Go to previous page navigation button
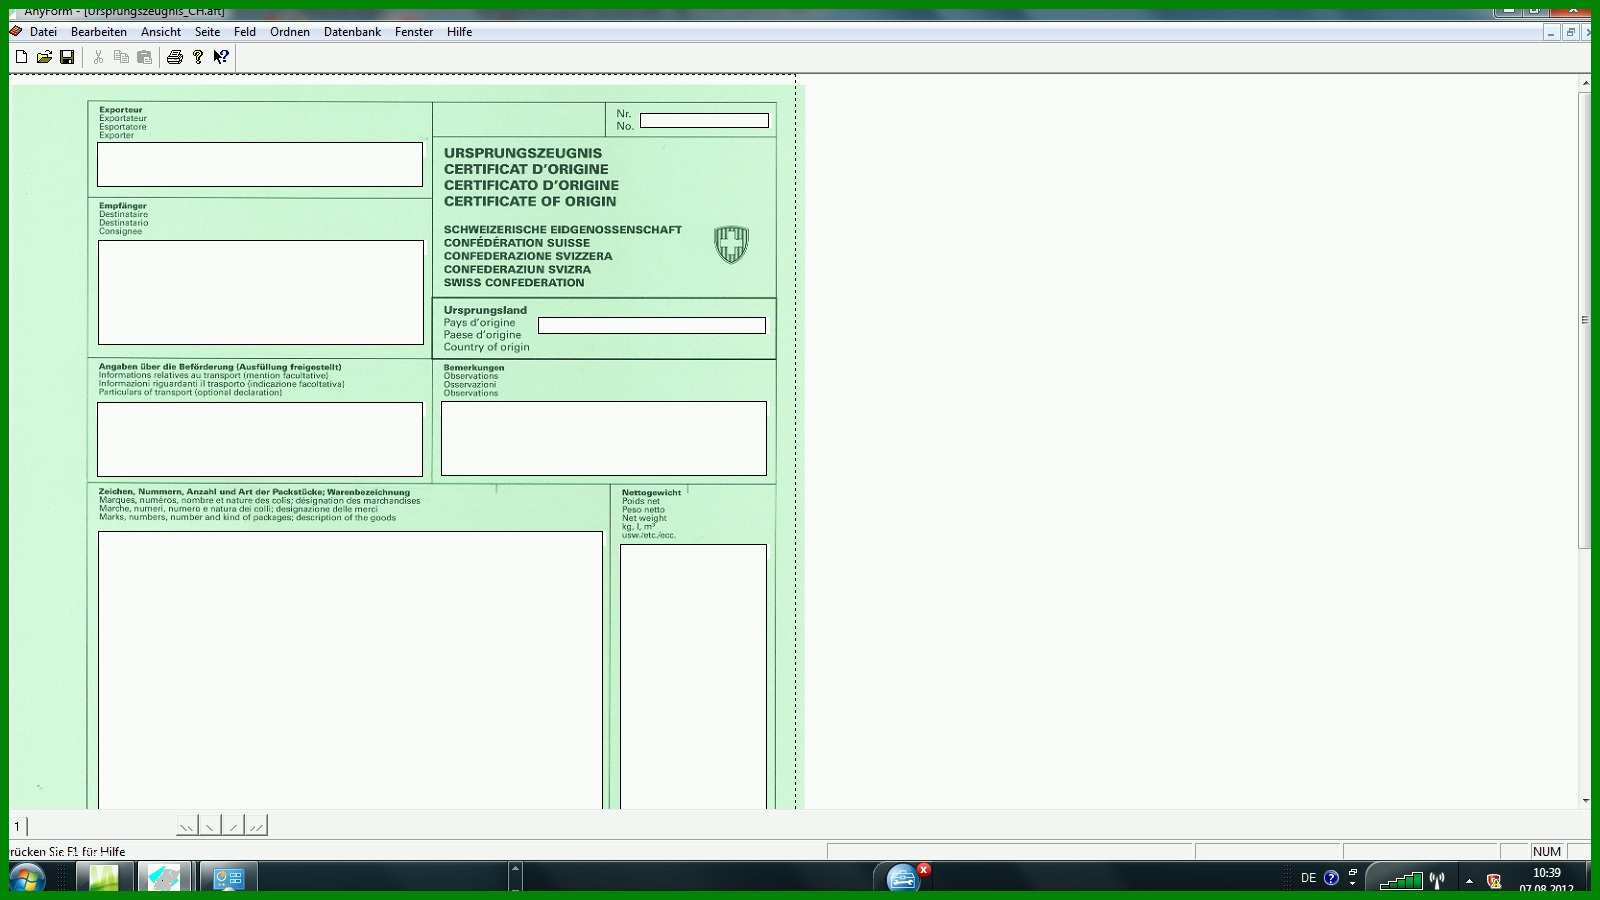The image size is (1600, 900). point(210,825)
